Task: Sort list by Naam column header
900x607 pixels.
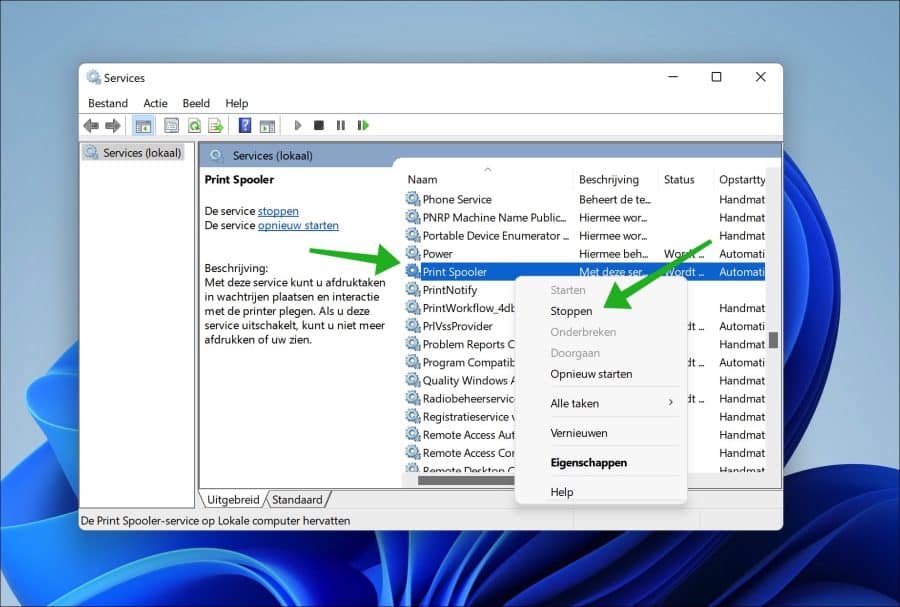Action: (422, 180)
